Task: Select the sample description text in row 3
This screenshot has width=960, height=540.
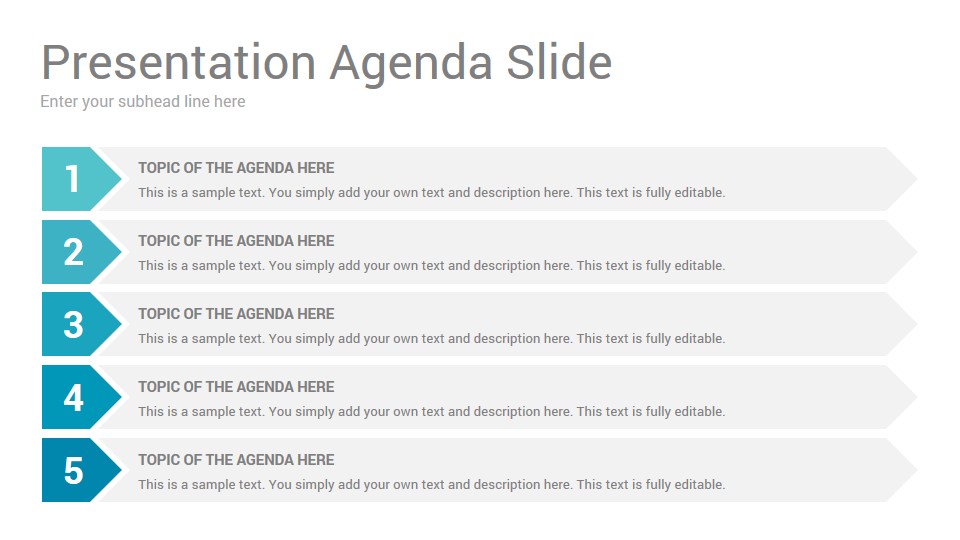Action: coord(432,339)
